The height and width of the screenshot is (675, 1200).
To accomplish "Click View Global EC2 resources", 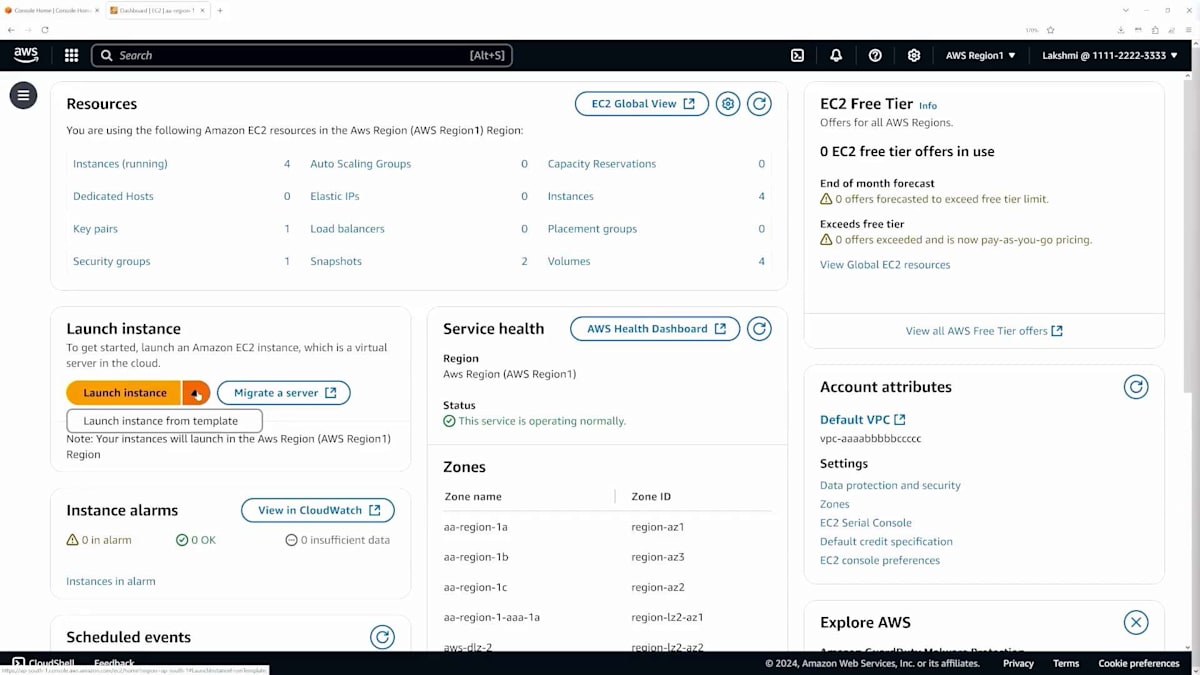I will (x=885, y=265).
